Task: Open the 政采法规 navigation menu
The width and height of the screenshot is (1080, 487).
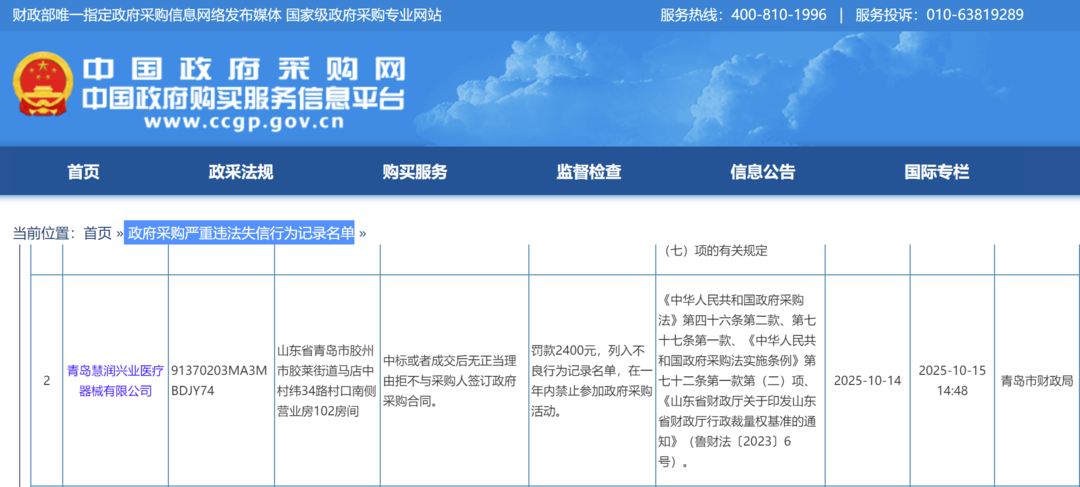Action: pyautogui.click(x=240, y=172)
